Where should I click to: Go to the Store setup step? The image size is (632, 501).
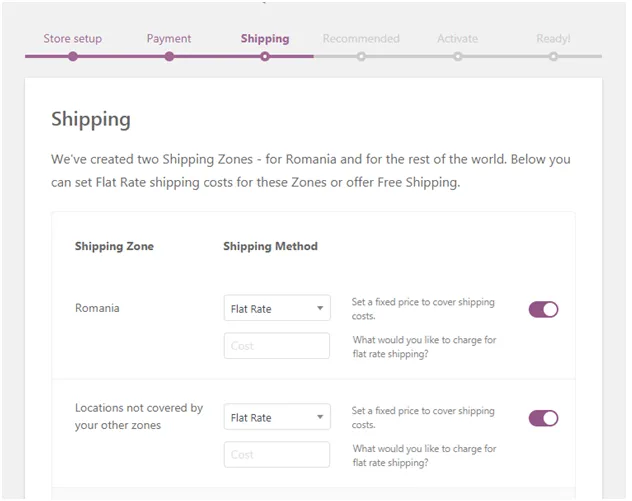73,39
